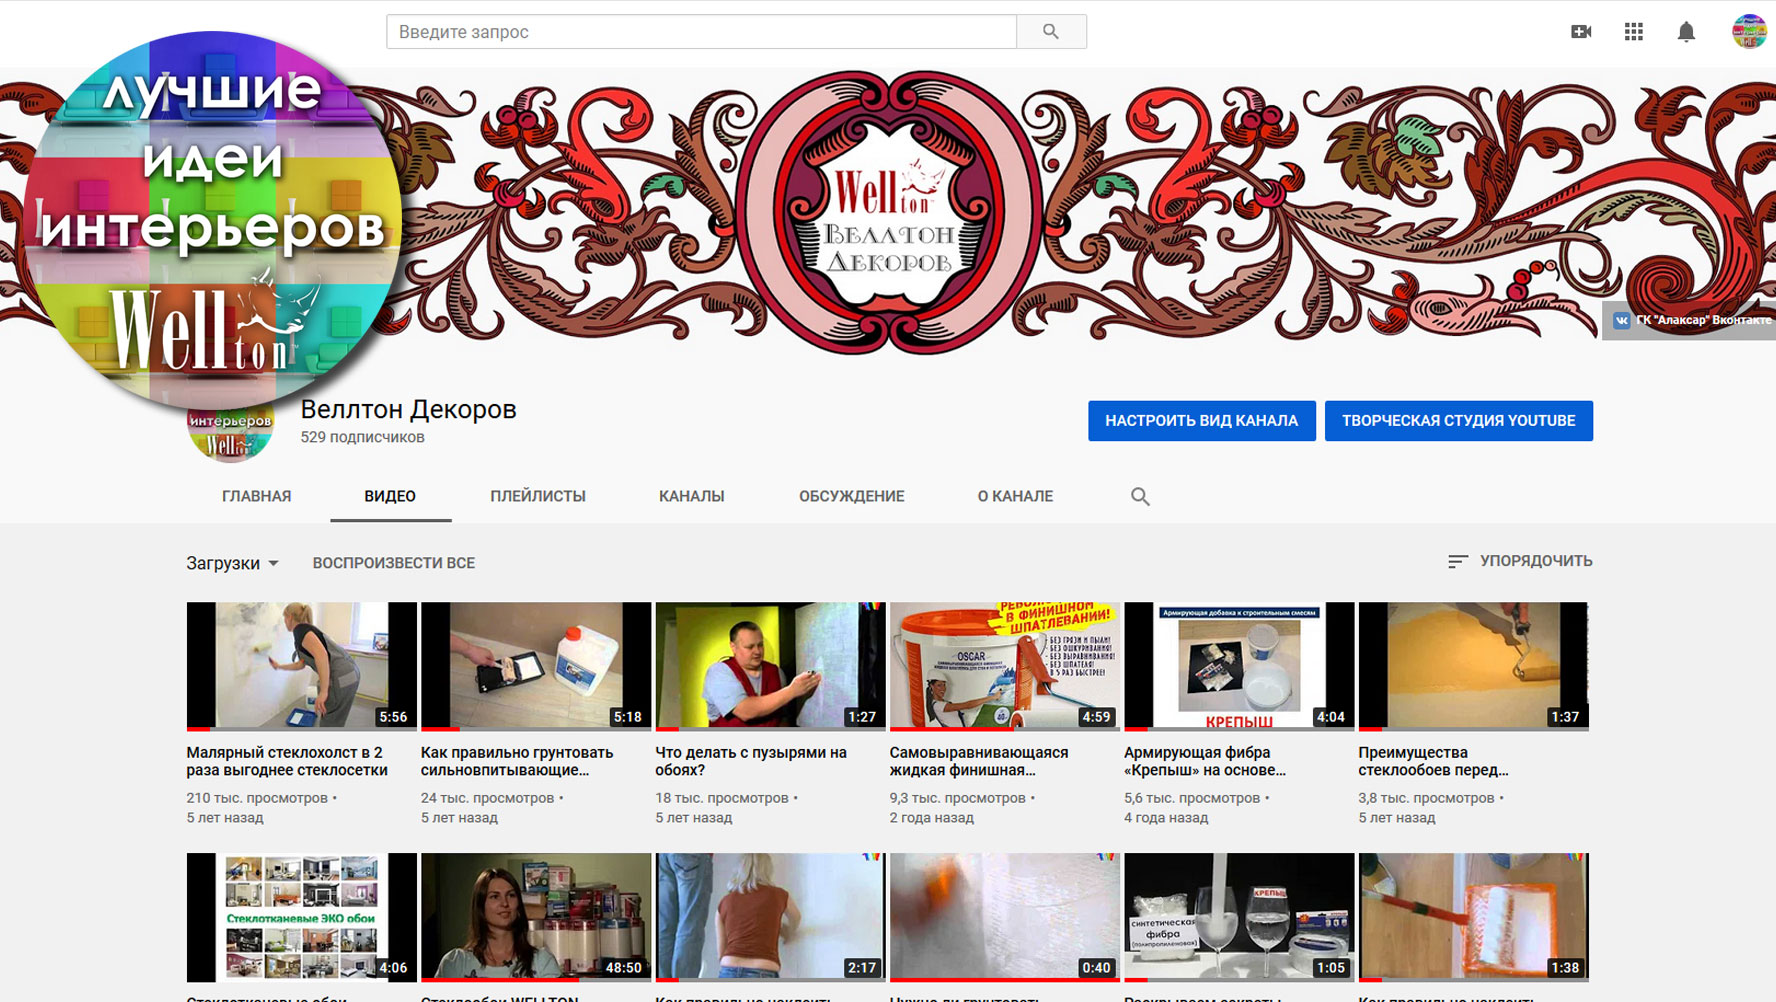Click the channel name Веллтон Декоров
1776x1002 pixels.
click(x=408, y=409)
